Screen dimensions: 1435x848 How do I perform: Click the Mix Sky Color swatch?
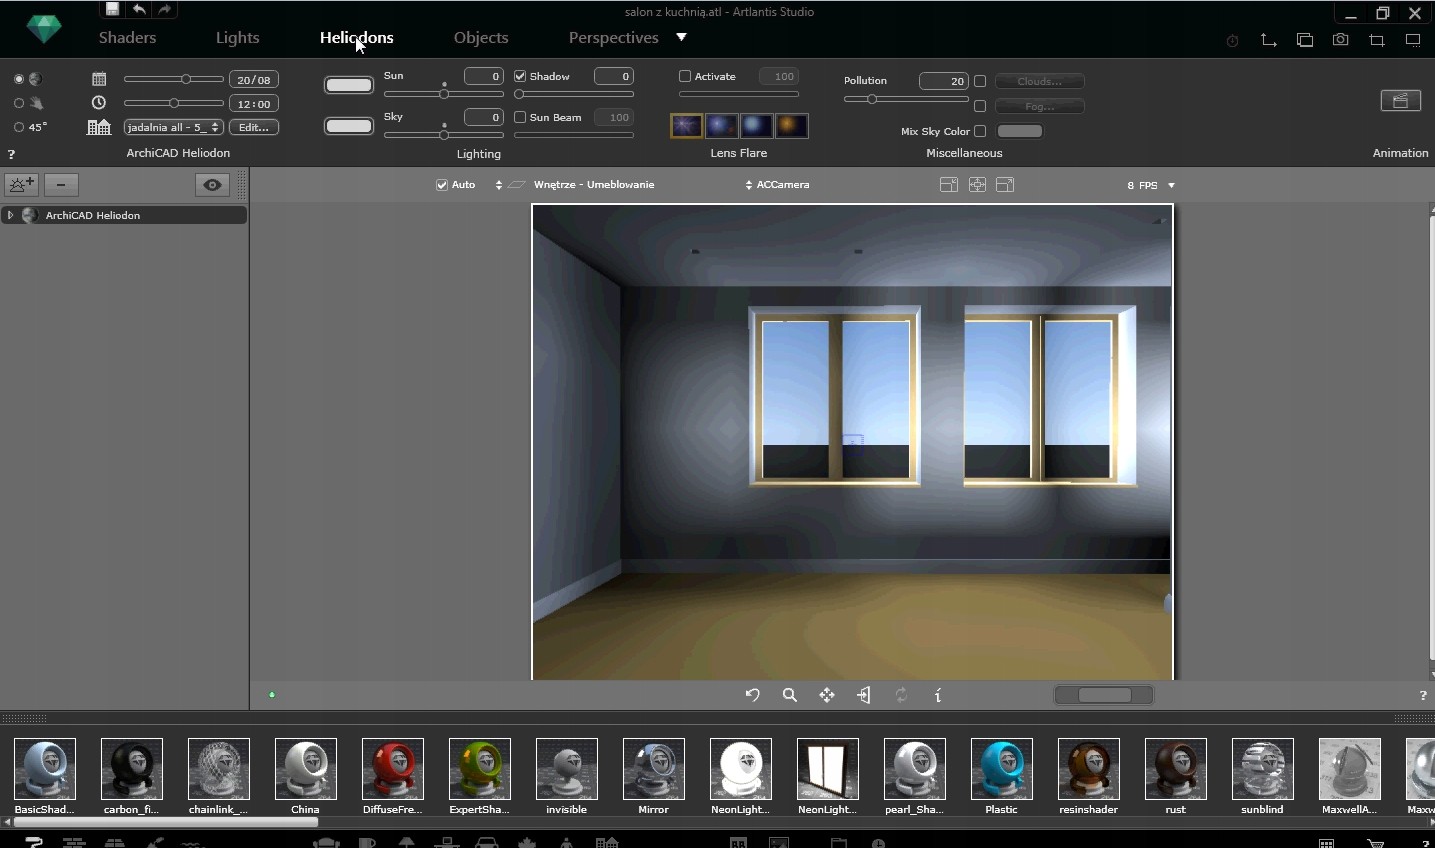pos(1019,131)
